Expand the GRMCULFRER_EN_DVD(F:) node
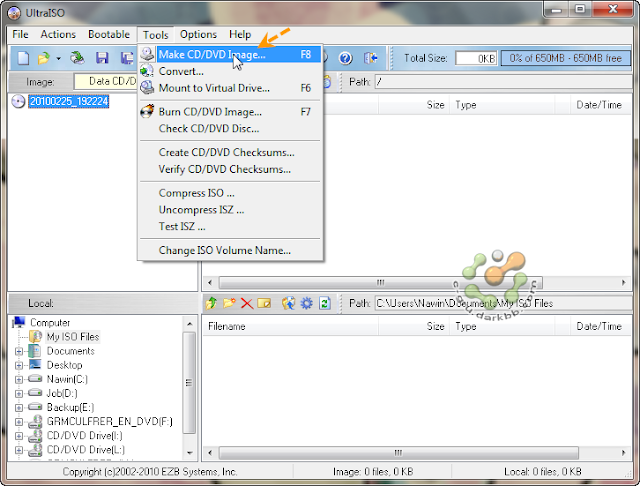The image size is (640, 486). click(x=18, y=422)
